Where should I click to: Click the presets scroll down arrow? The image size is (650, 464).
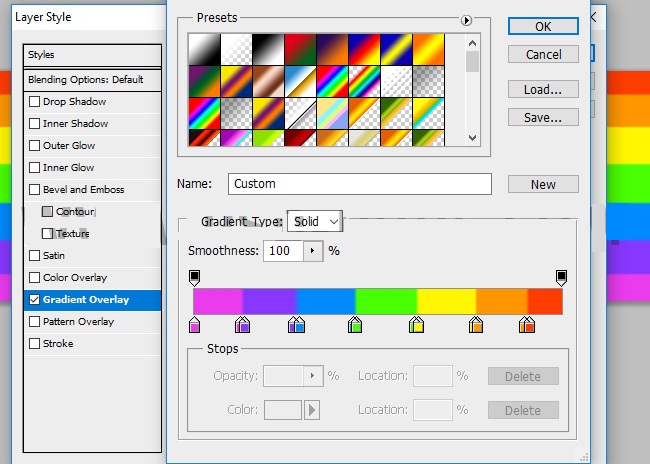(473, 138)
